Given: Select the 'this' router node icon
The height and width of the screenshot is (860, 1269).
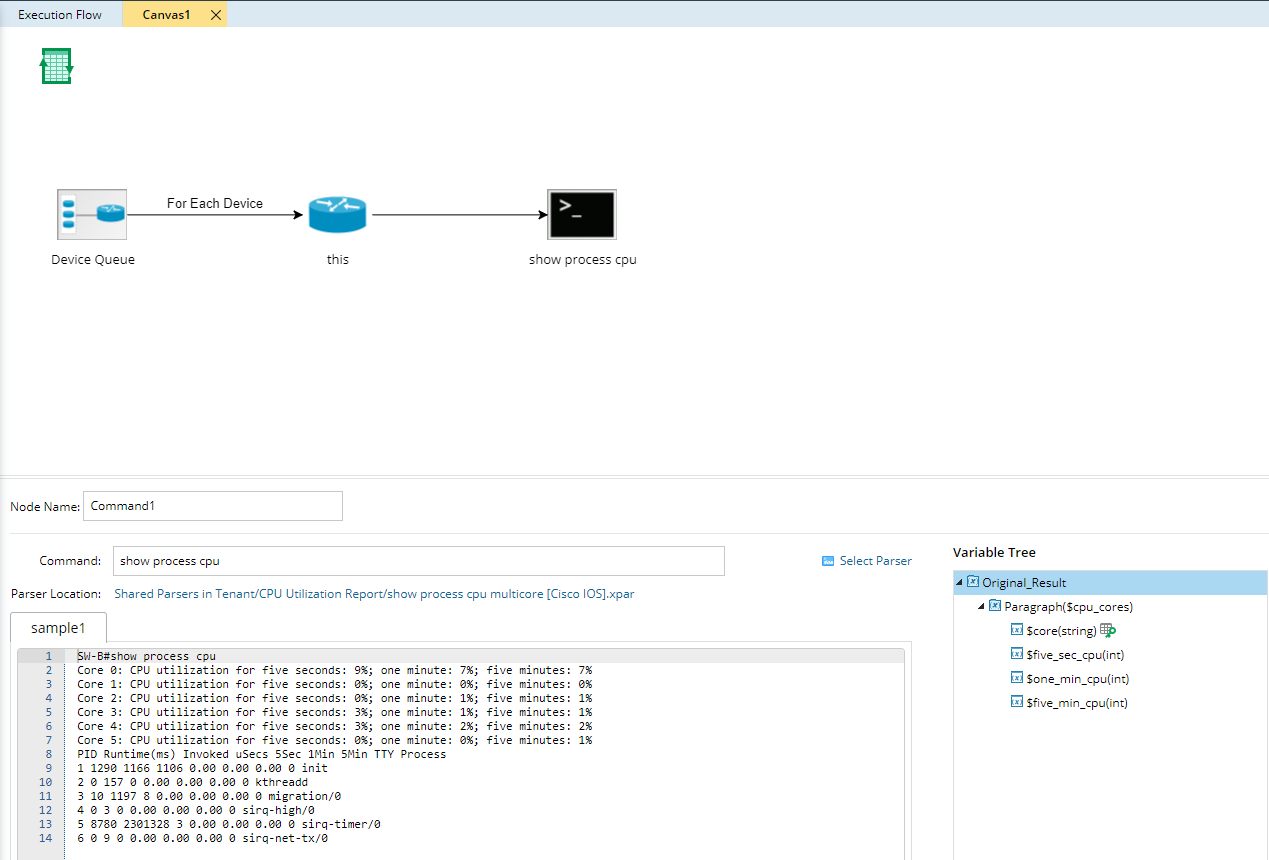Looking at the screenshot, I should click(337, 214).
